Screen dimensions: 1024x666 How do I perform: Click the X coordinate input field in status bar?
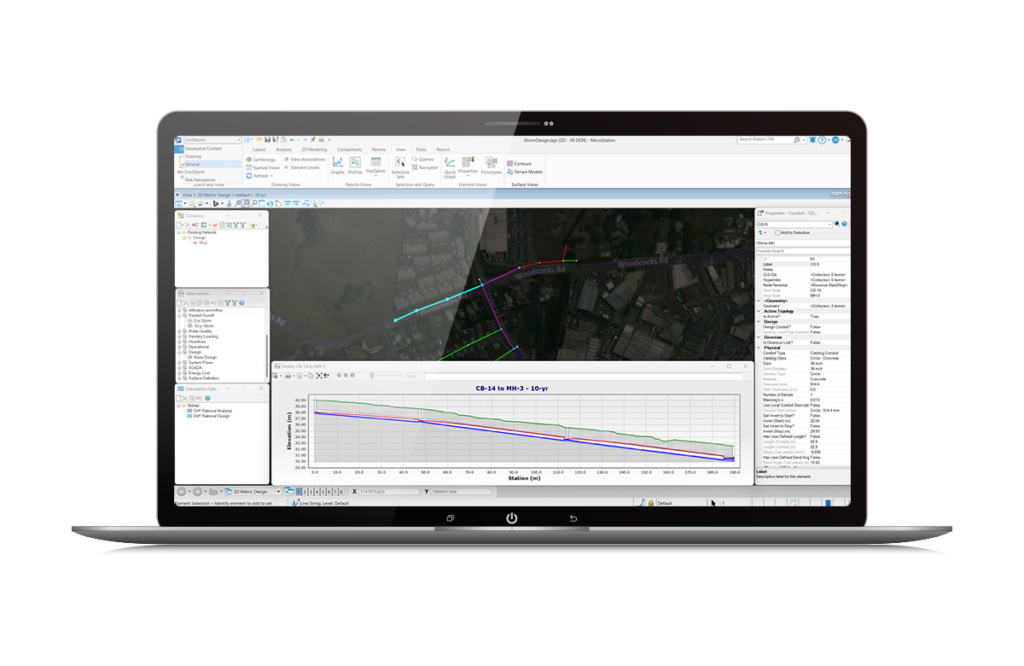point(390,491)
